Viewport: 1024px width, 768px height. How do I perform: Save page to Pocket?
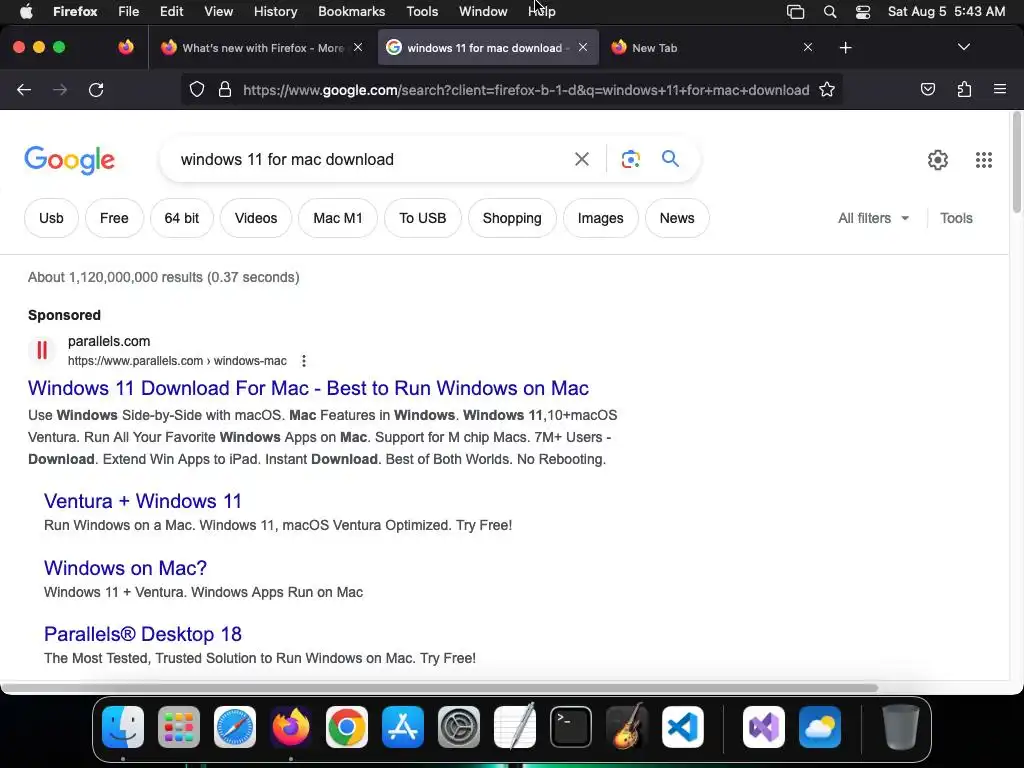[927, 89]
